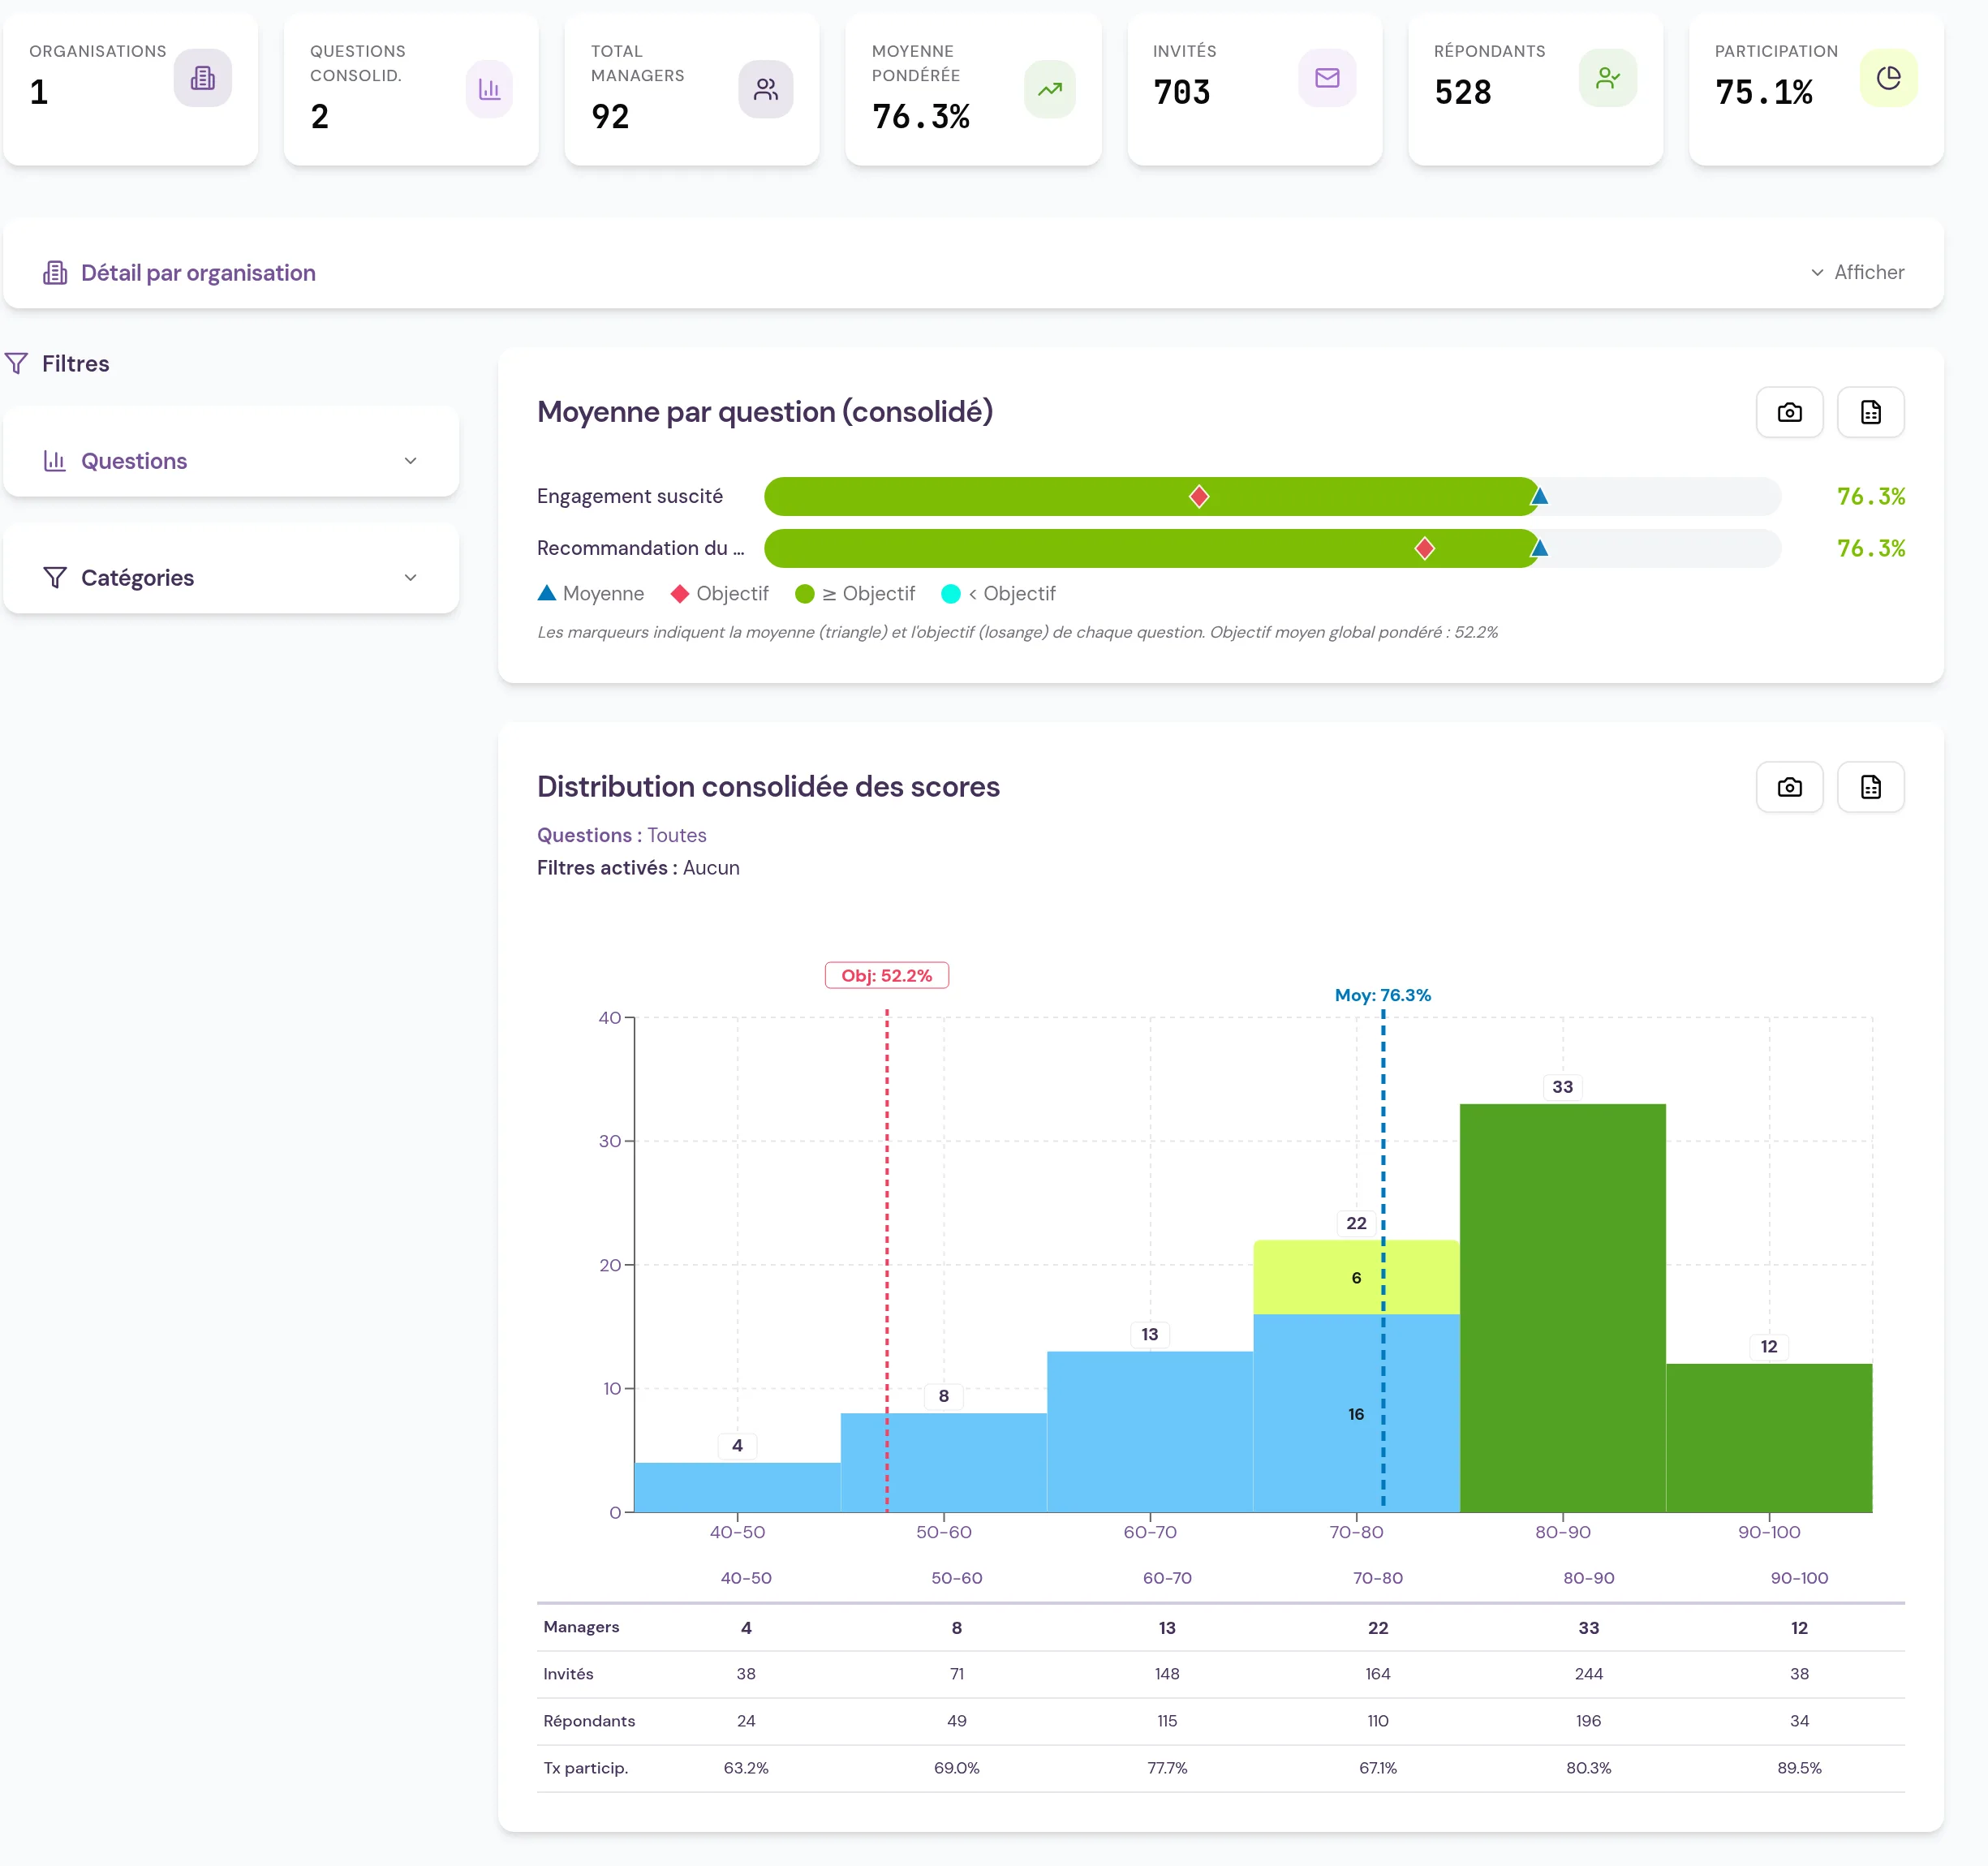Click the Total managers people icon

[x=766, y=89]
